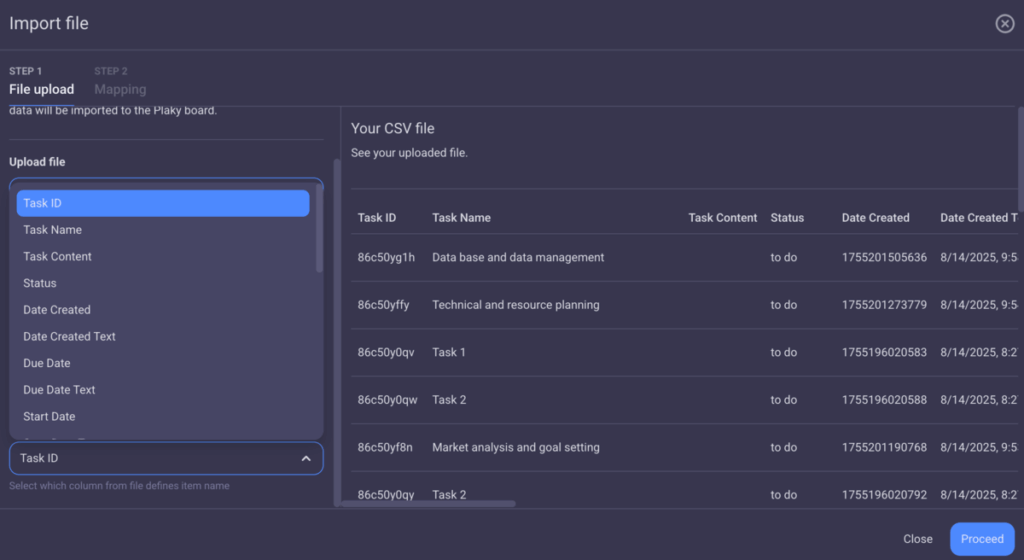Choose Due Date Text from the list

point(163,390)
